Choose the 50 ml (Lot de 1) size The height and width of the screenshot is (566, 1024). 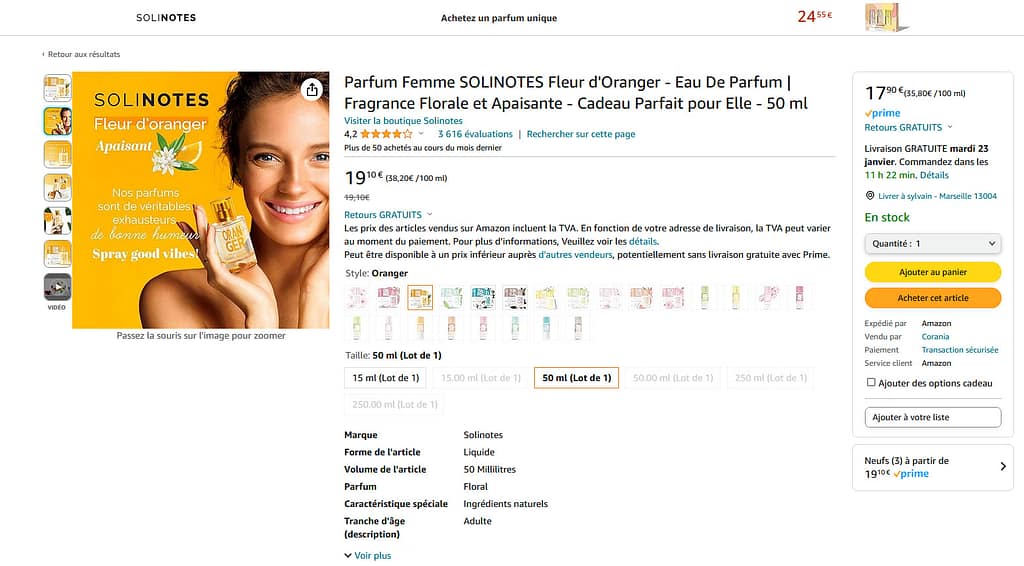pyautogui.click(x=576, y=378)
